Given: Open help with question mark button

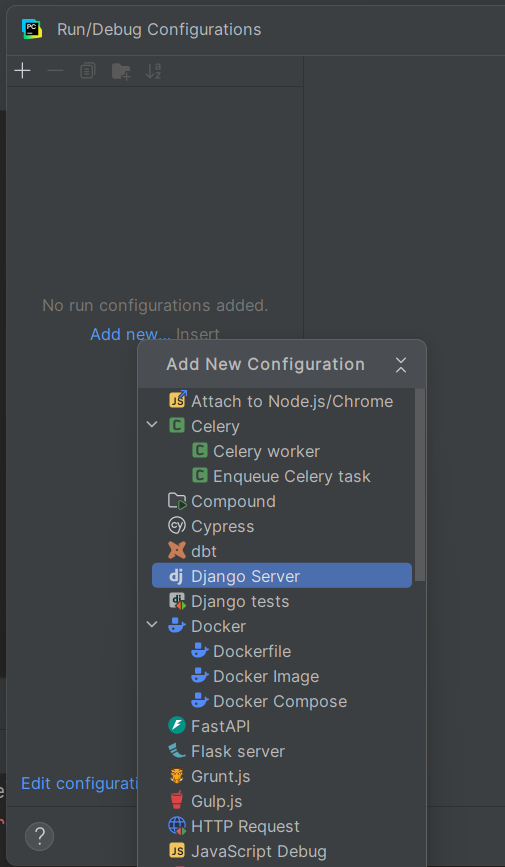Looking at the screenshot, I should coord(39,836).
